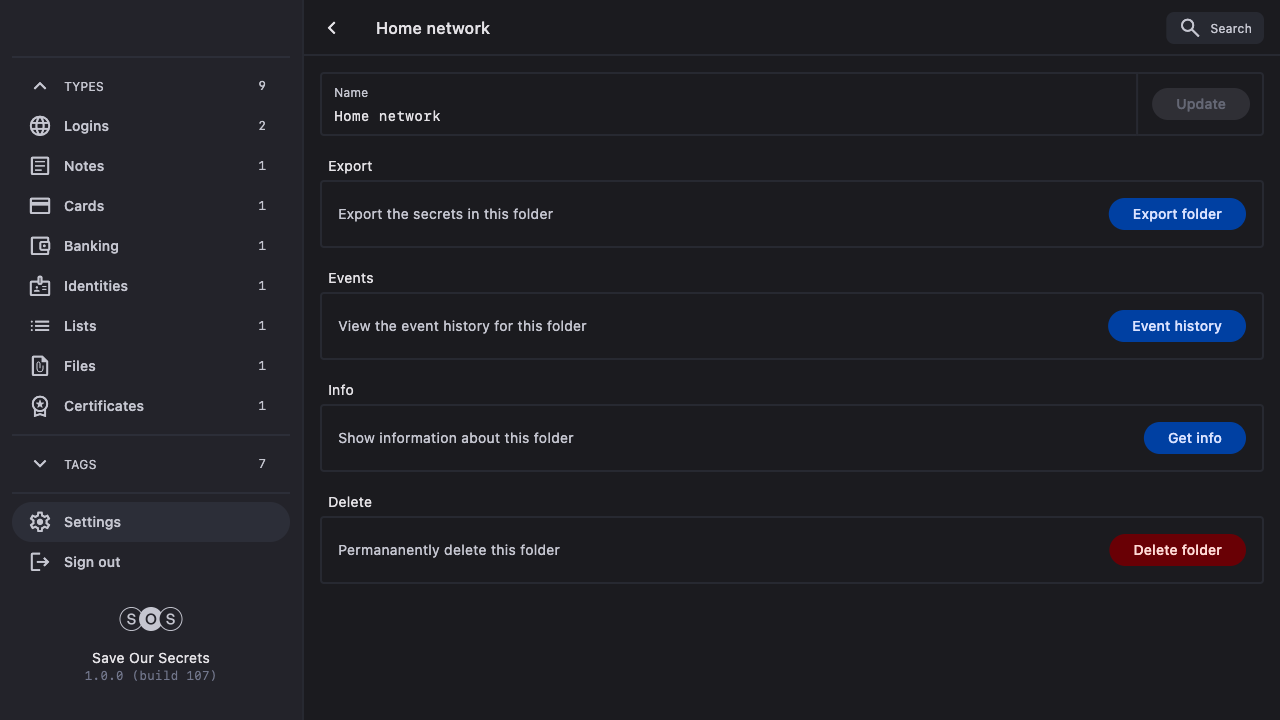Click the Settings gear icon
This screenshot has width=1280, height=720.
[40, 522]
